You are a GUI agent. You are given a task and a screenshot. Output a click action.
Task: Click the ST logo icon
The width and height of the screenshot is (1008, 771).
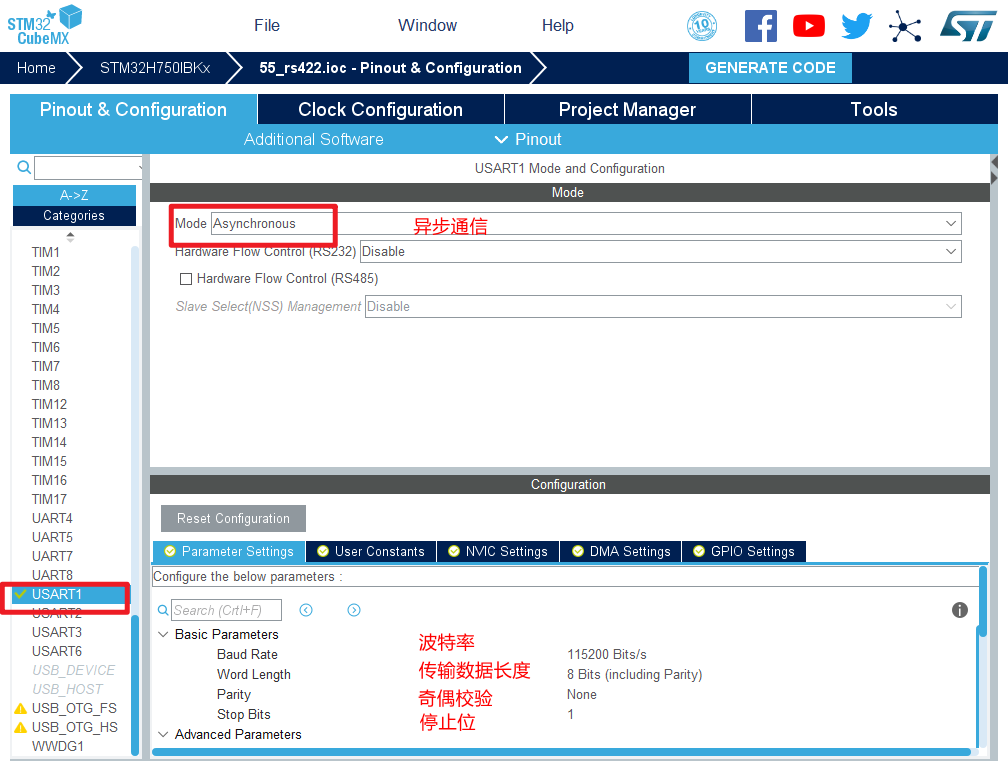point(967,26)
